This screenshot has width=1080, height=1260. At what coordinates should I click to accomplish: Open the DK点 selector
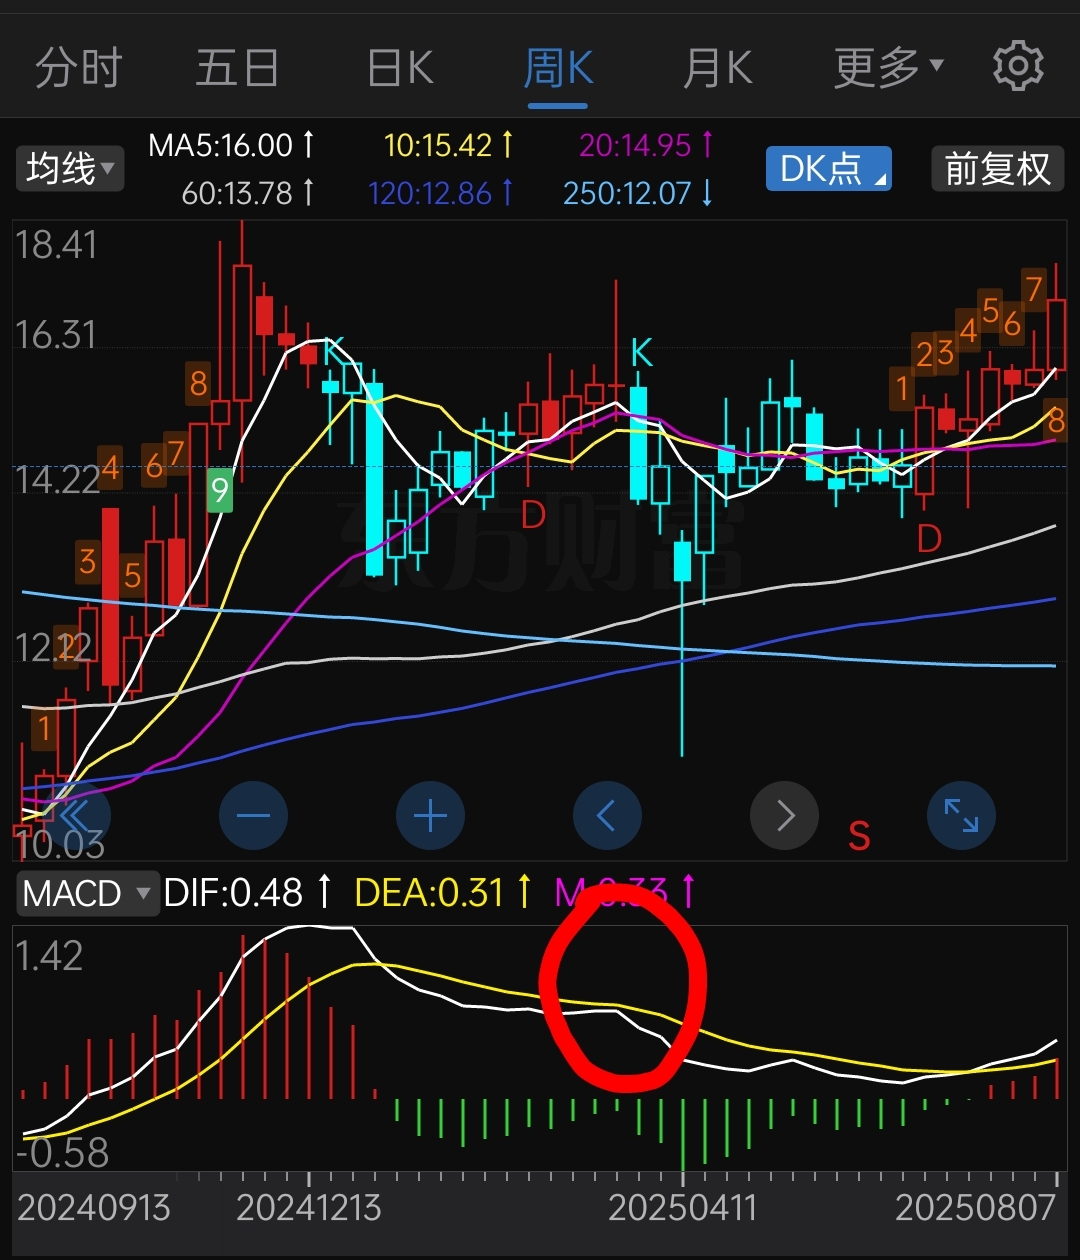tap(829, 168)
